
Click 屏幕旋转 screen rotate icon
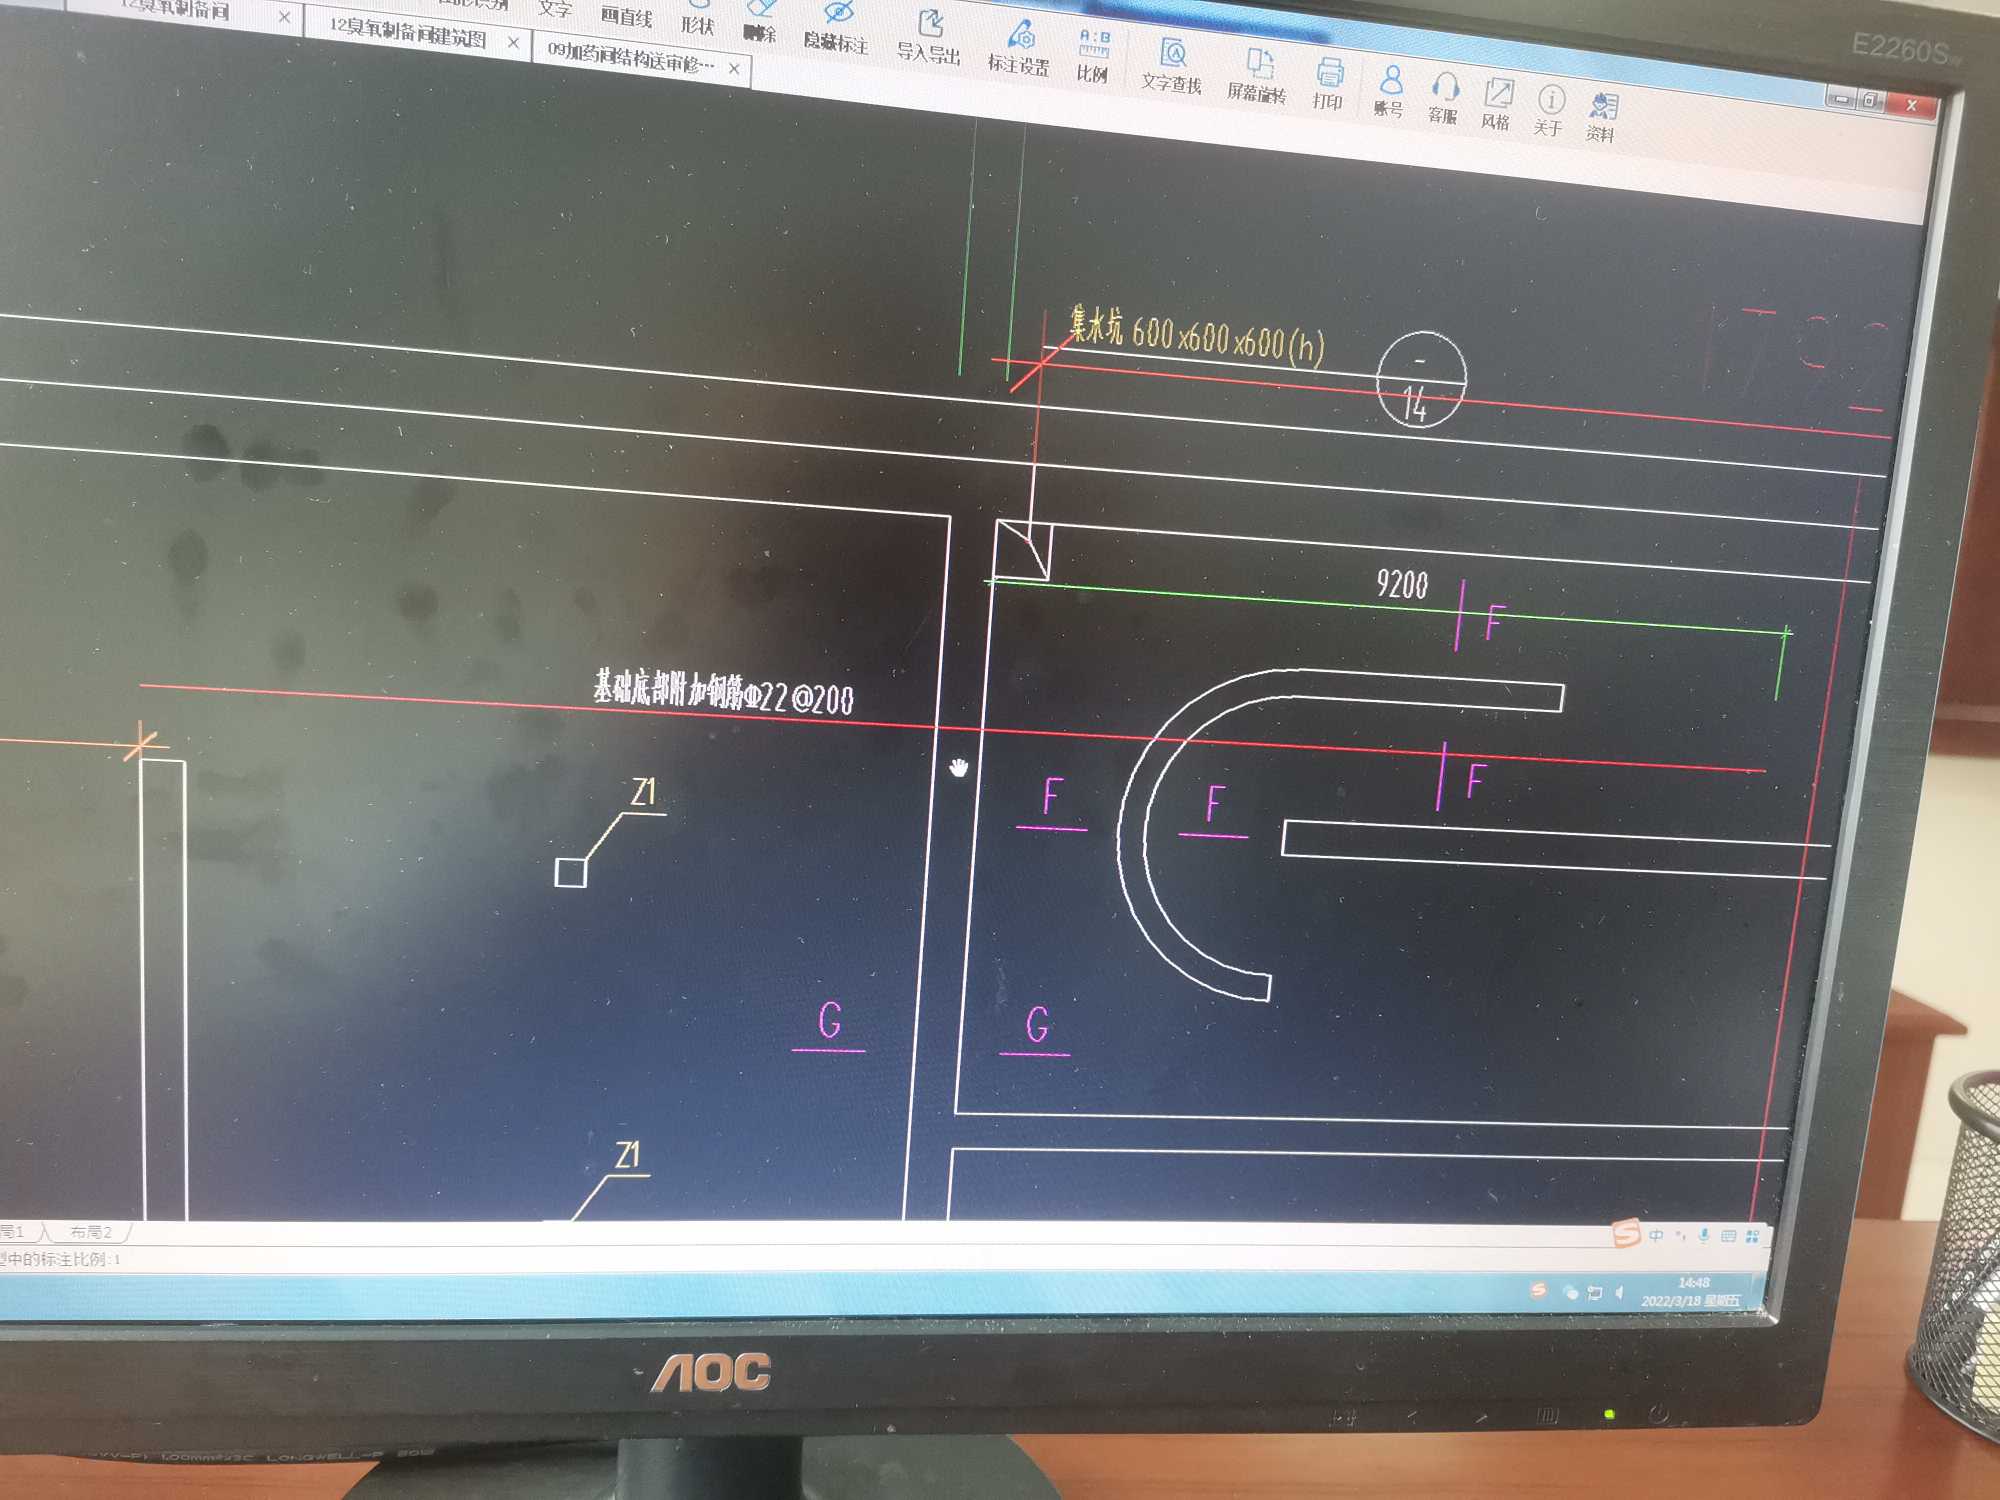coord(1257,76)
